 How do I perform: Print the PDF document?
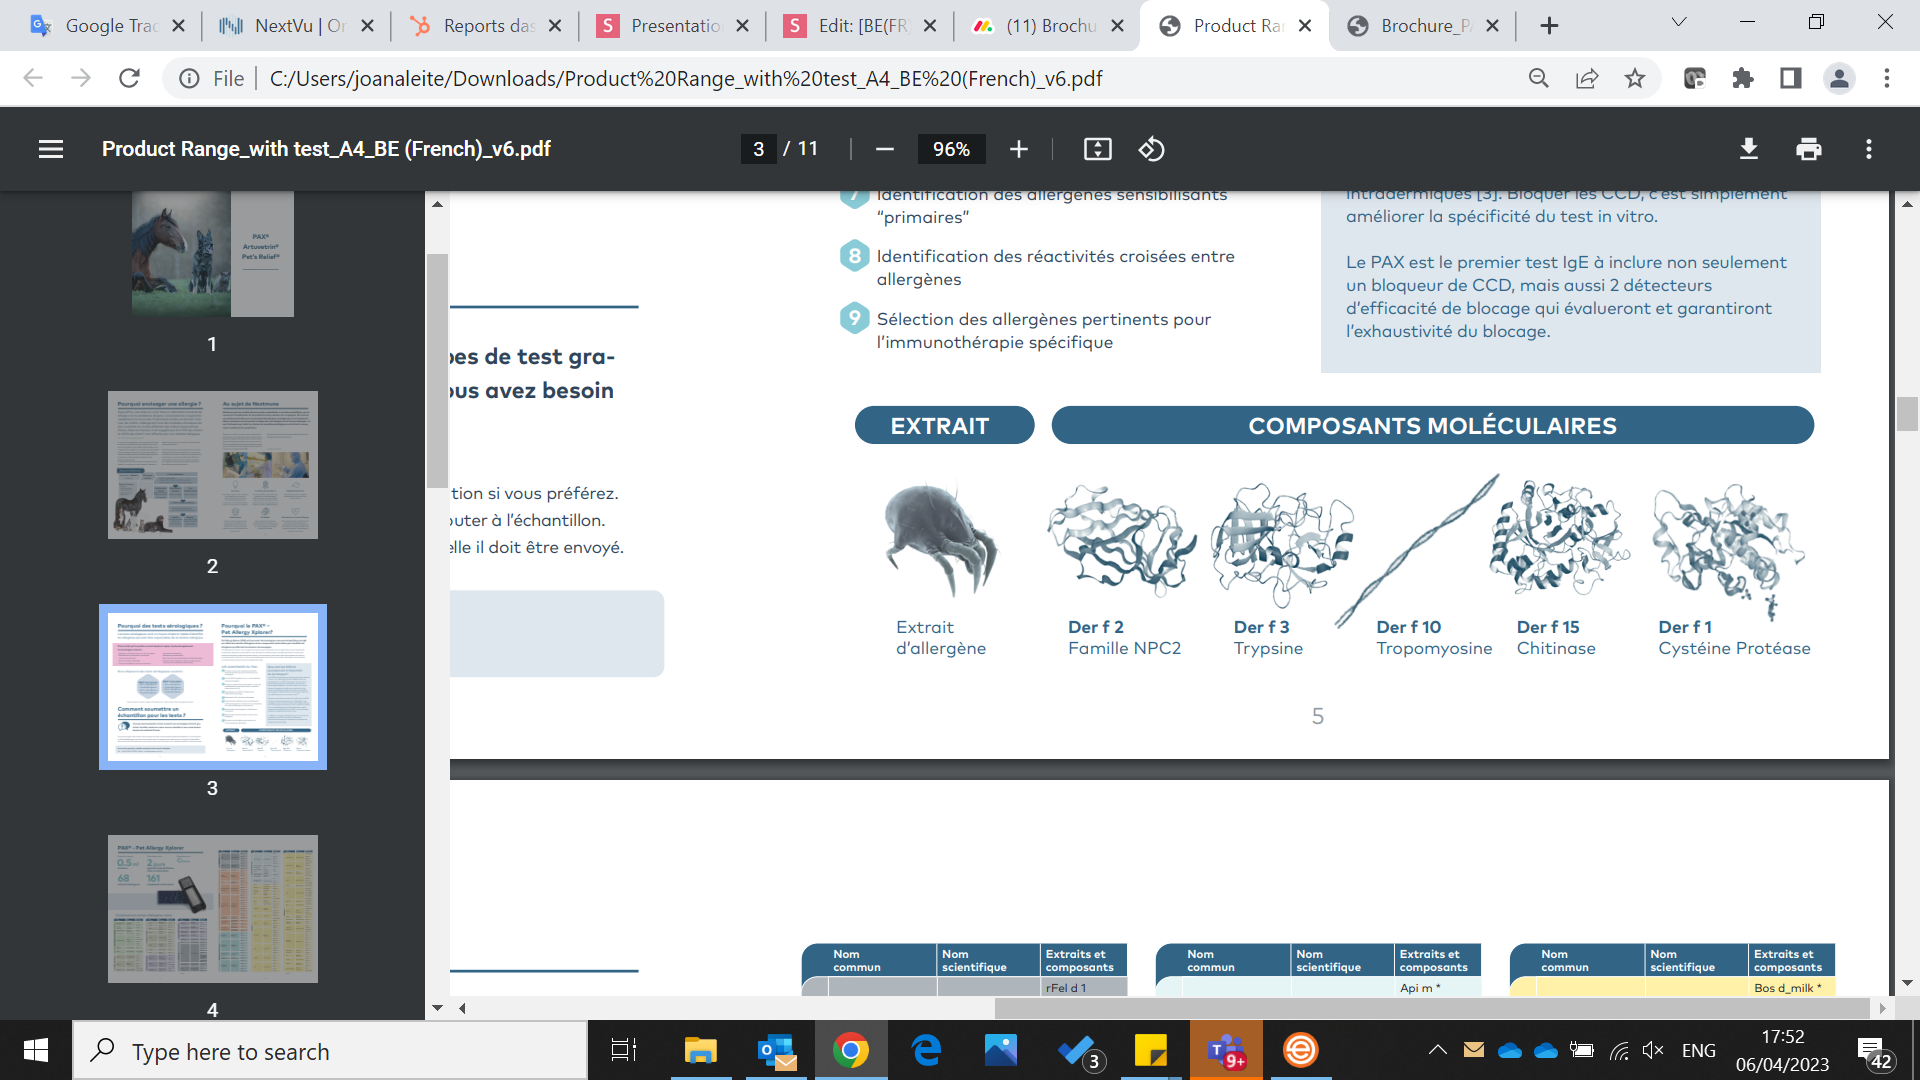(x=1808, y=149)
